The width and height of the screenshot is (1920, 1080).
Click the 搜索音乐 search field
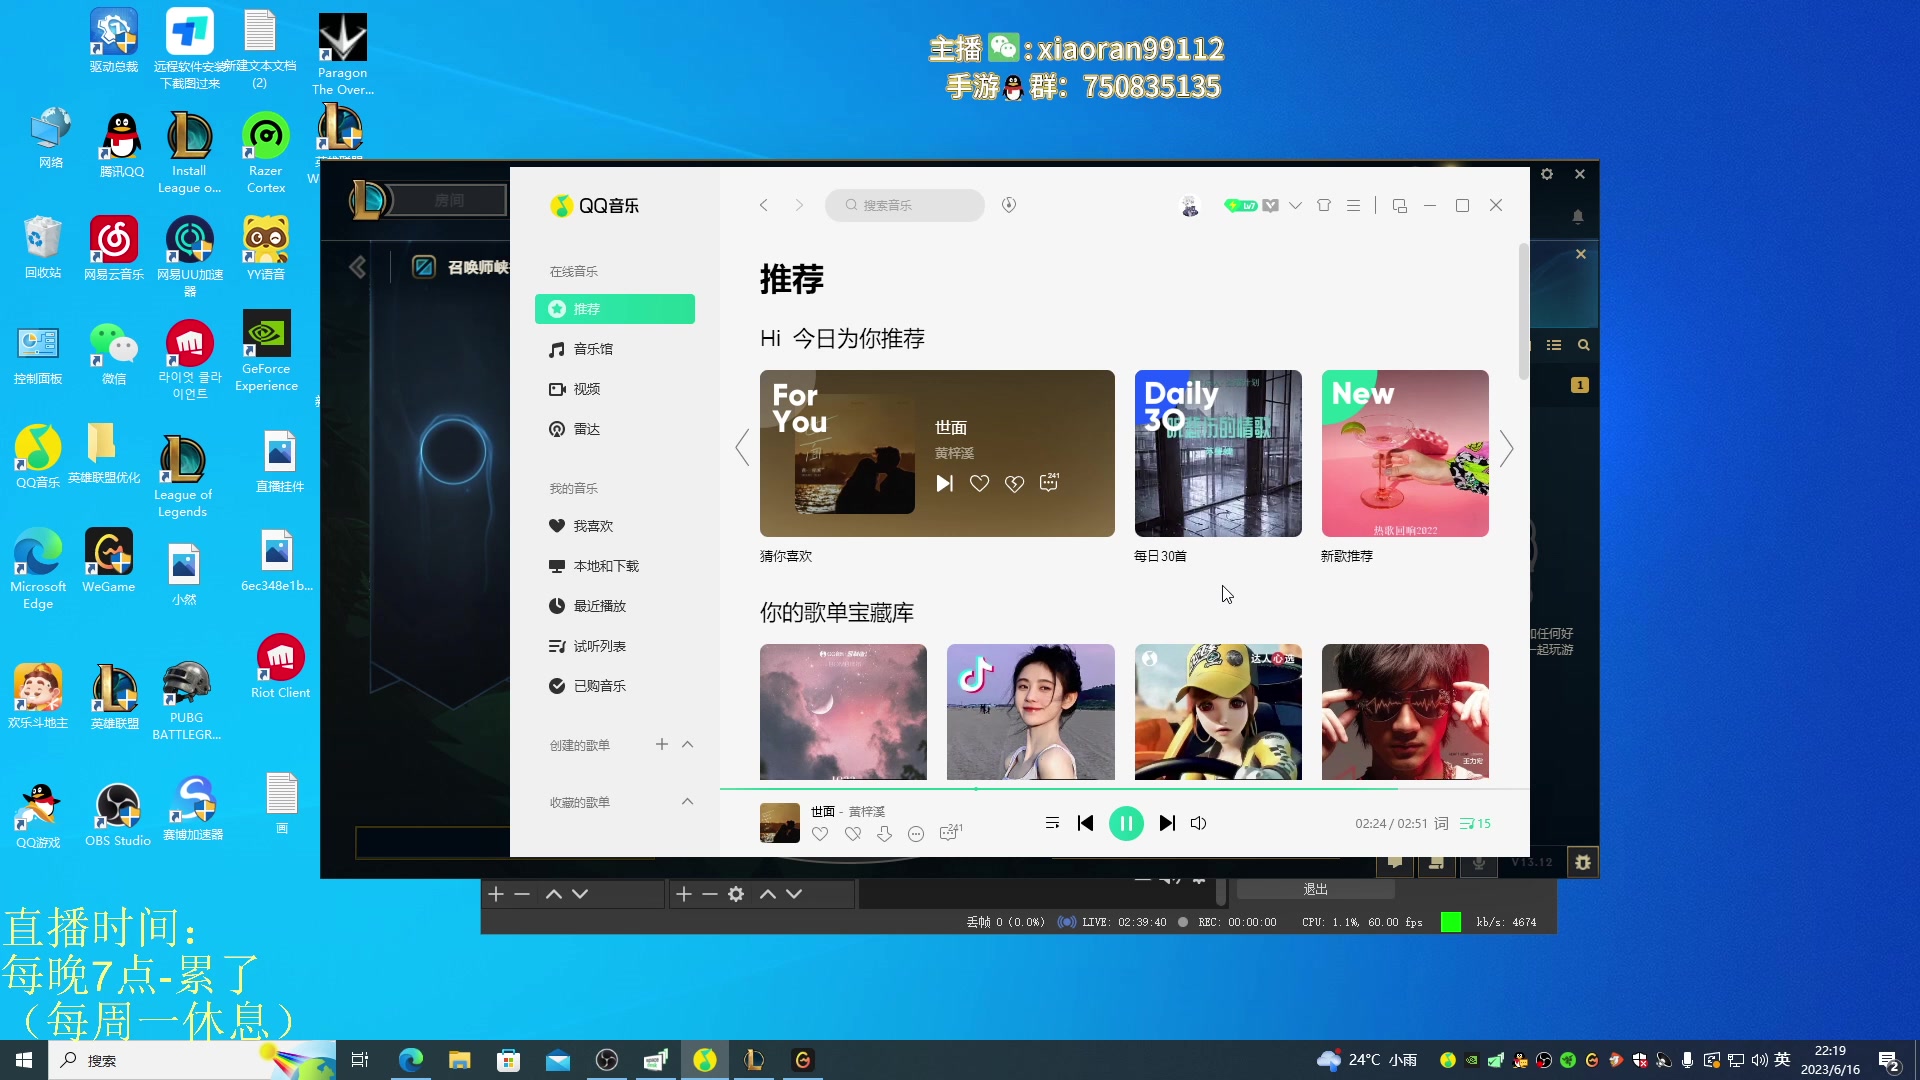(x=905, y=205)
